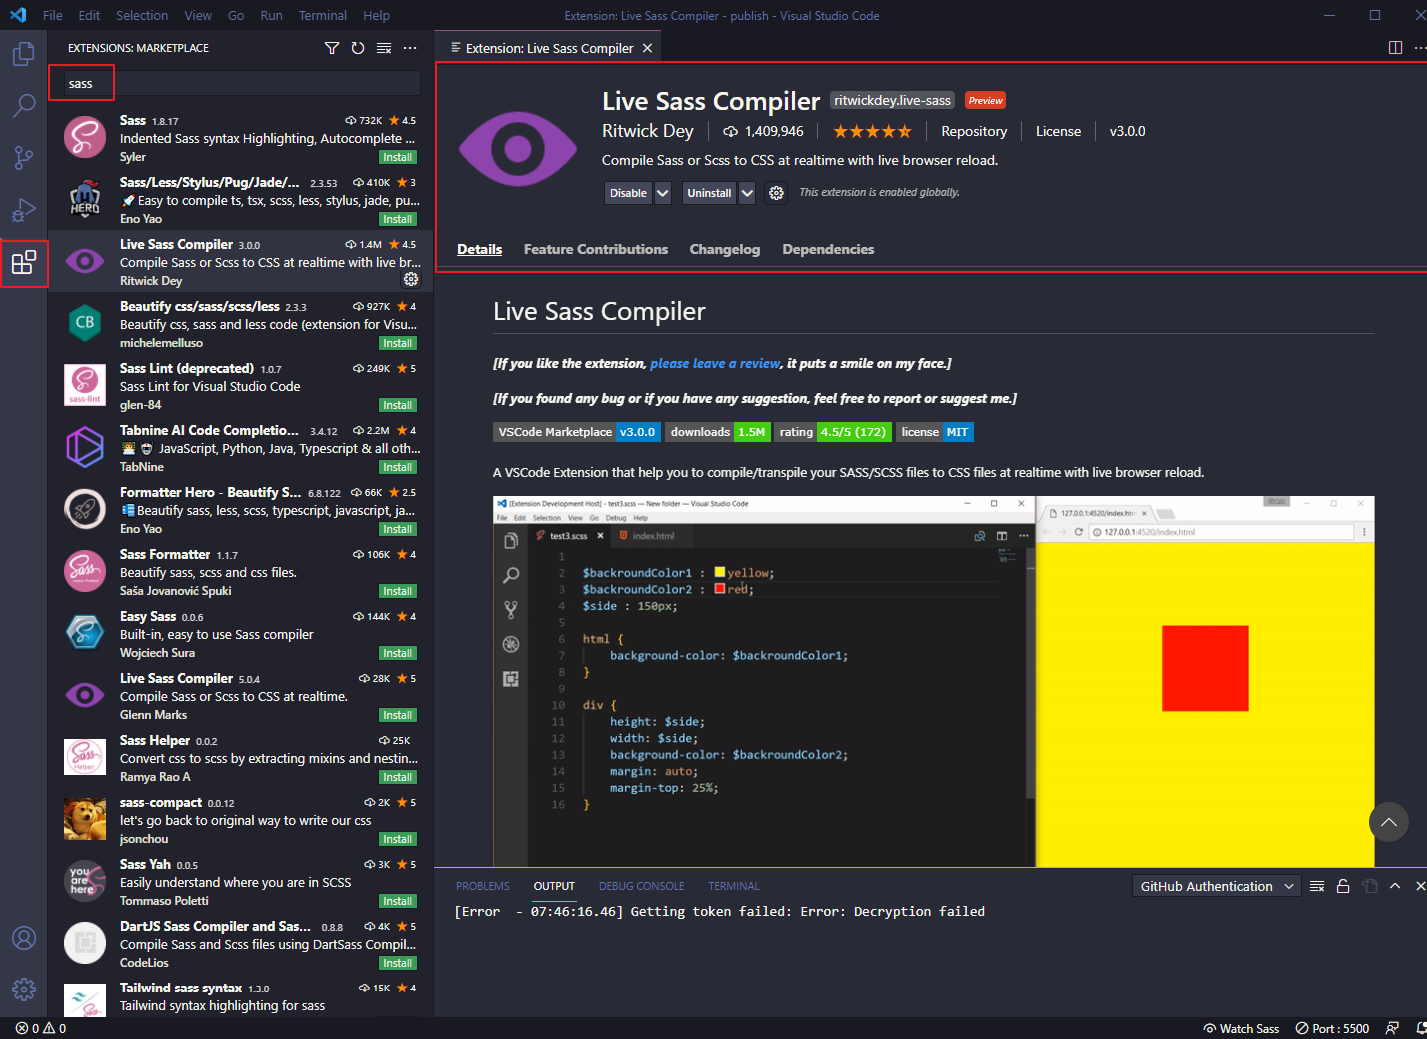Image resolution: width=1427 pixels, height=1039 pixels.
Task: Install the Easy Sass extension
Action: tap(398, 653)
